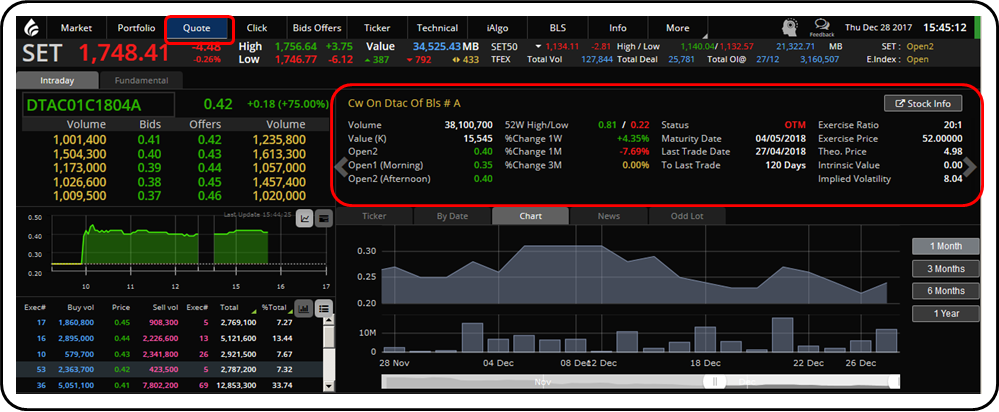The width and height of the screenshot is (999, 412).
Task: Select row with buy vol 1,860,800
Action: (x=170, y=323)
